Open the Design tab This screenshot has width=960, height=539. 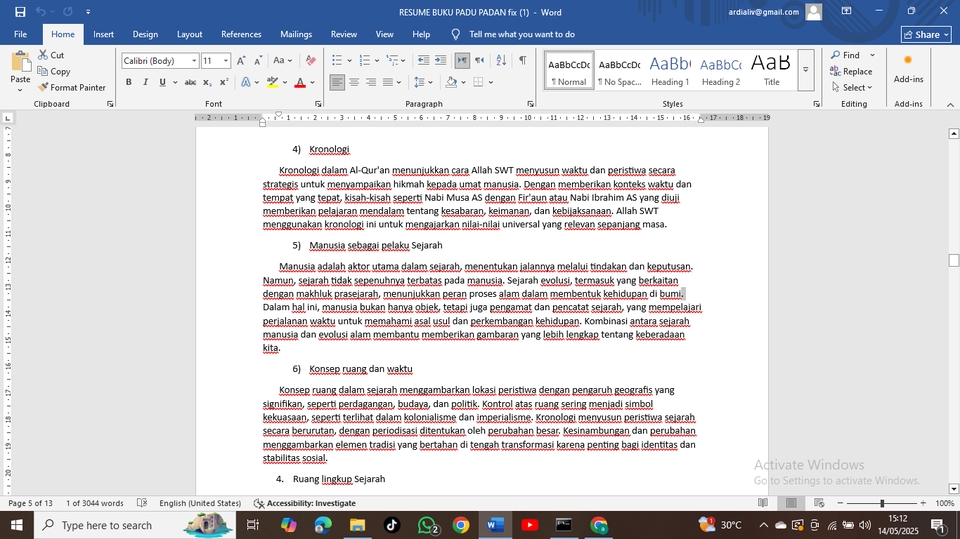point(145,34)
